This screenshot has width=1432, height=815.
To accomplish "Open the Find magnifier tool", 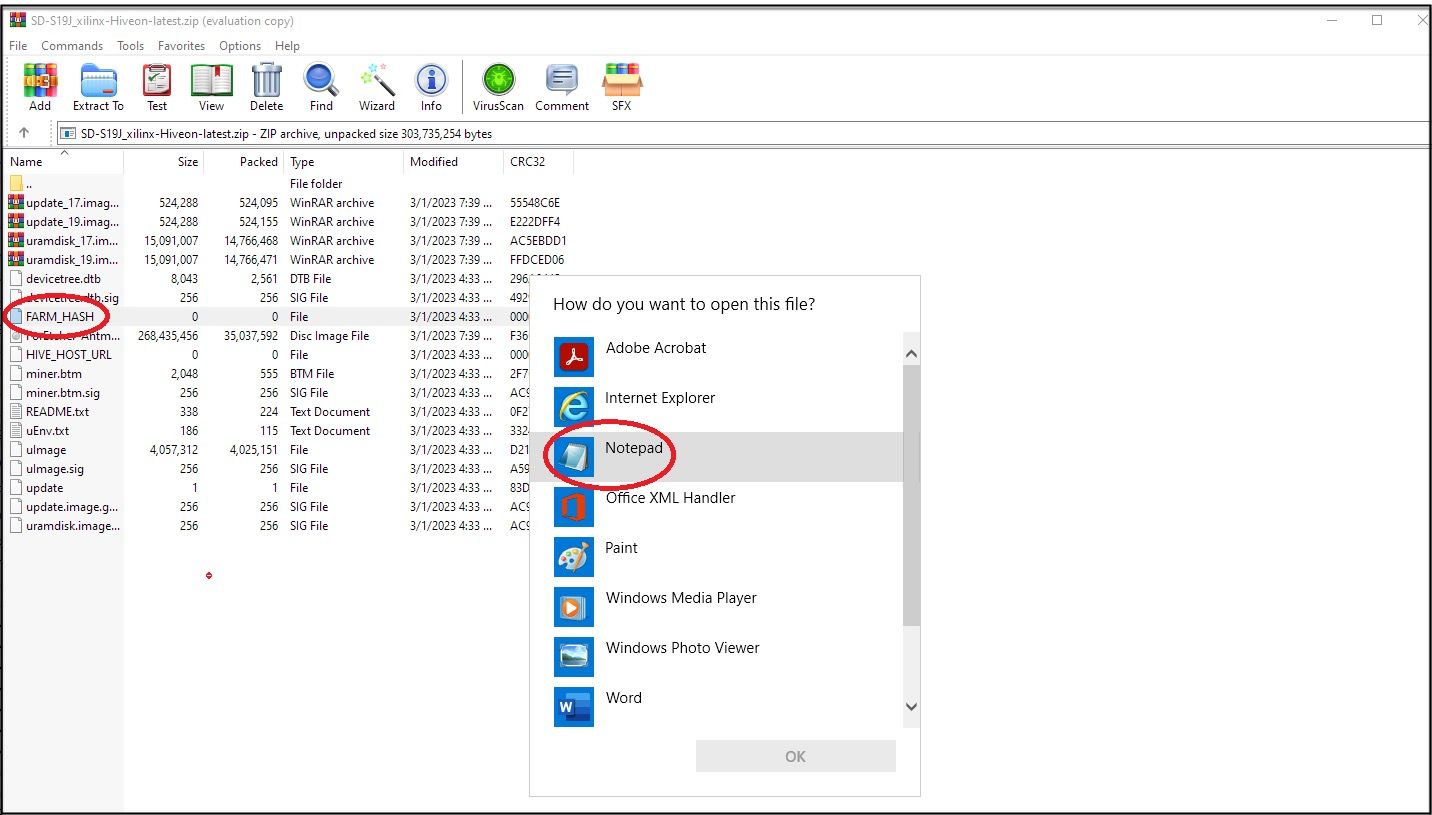I will coord(321,87).
